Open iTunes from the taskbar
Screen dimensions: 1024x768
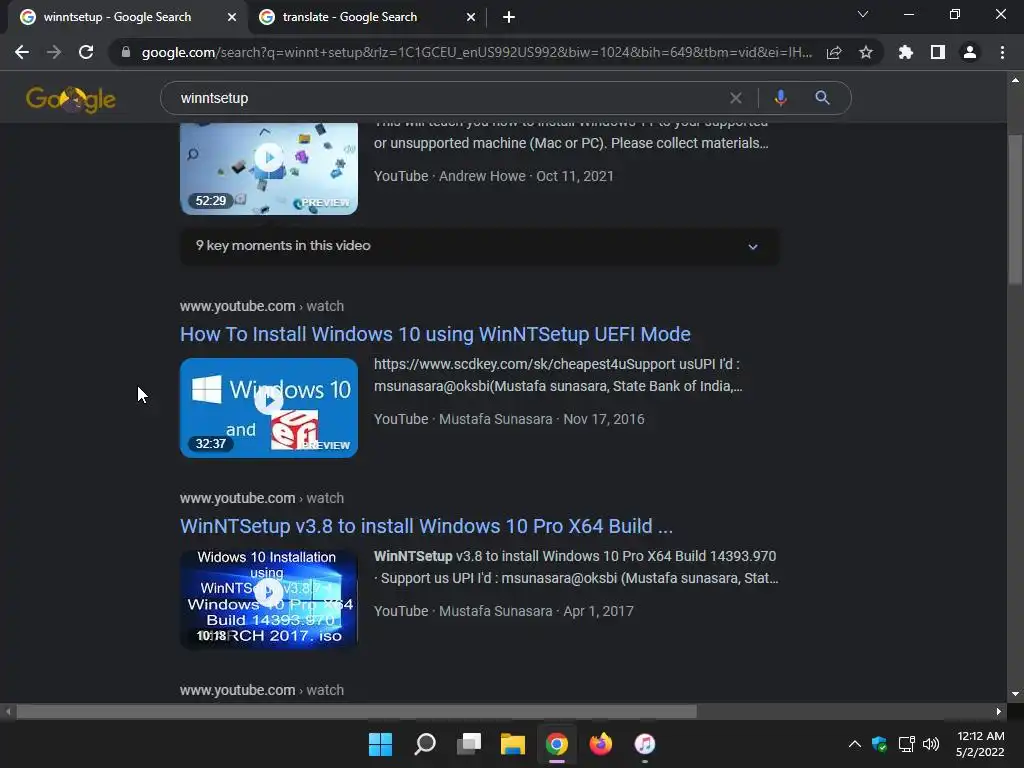pyautogui.click(x=645, y=744)
